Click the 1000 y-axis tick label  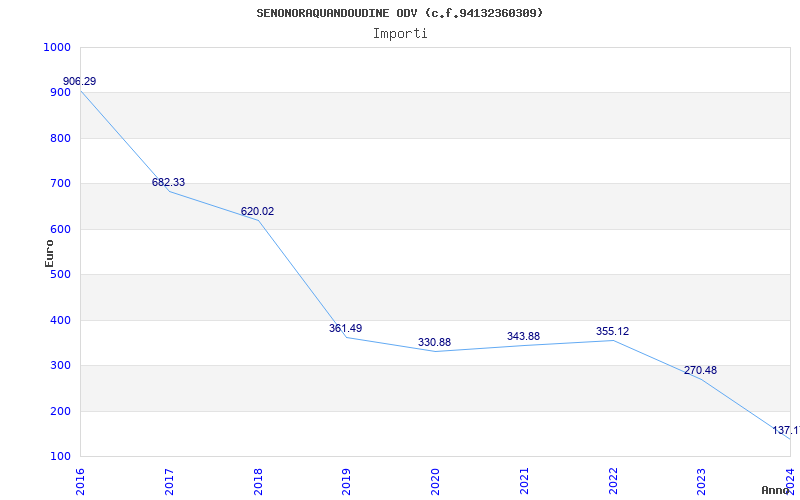pos(57,47)
